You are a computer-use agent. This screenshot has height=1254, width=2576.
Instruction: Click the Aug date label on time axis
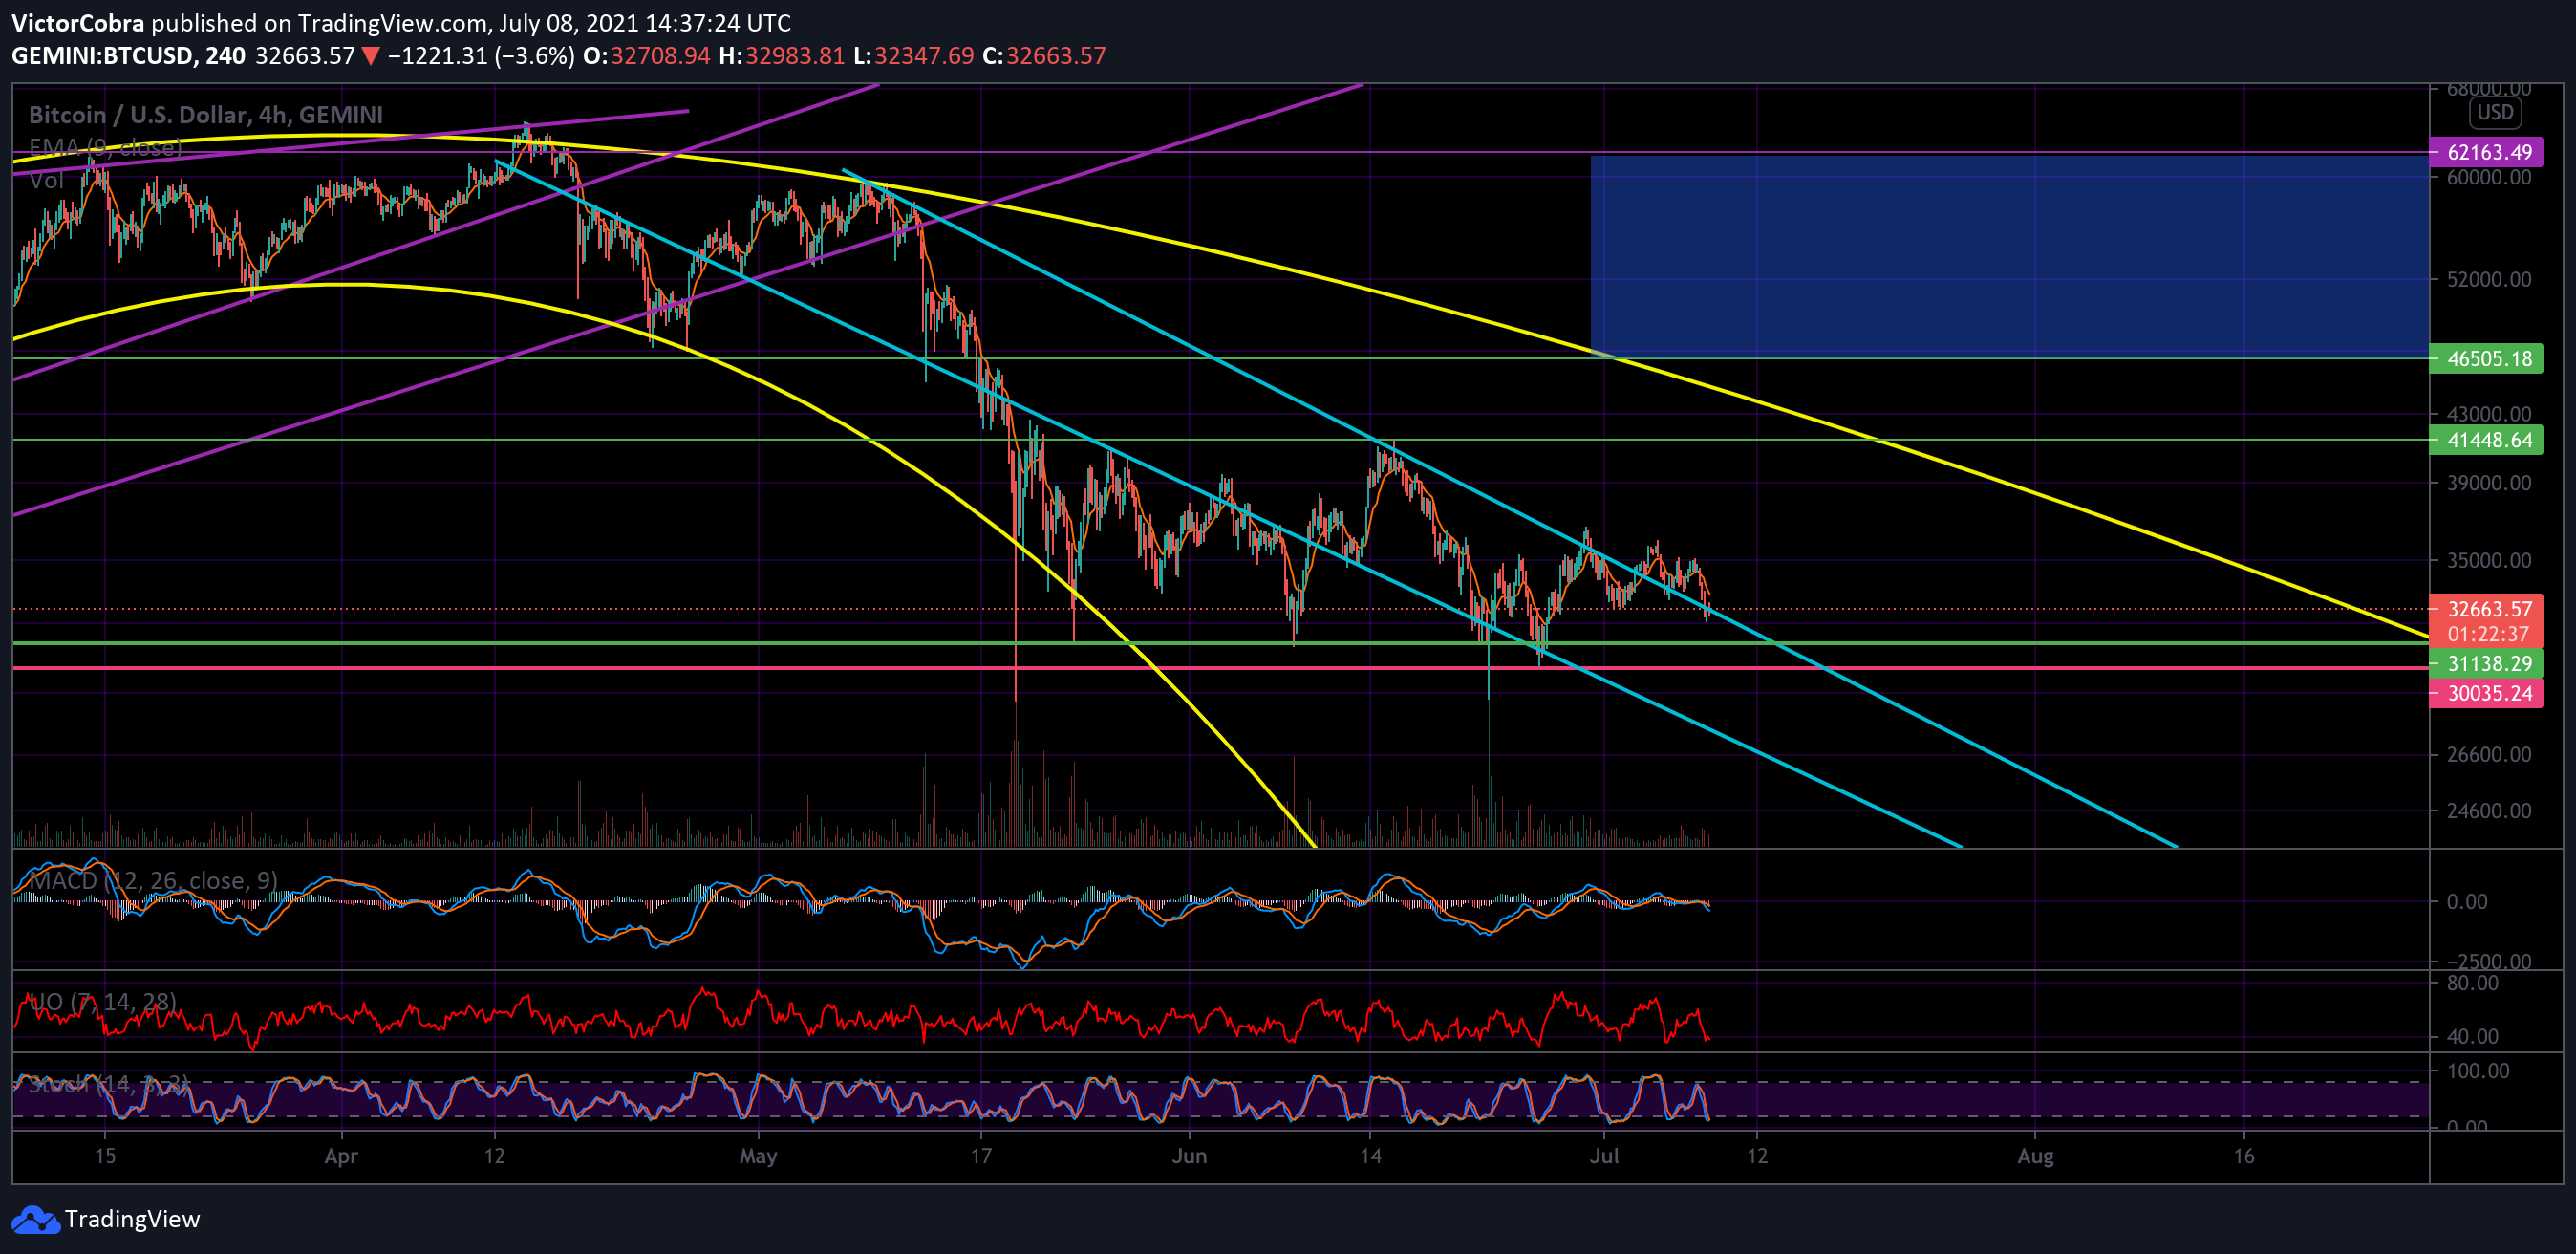click(x=2035, y=1156)
